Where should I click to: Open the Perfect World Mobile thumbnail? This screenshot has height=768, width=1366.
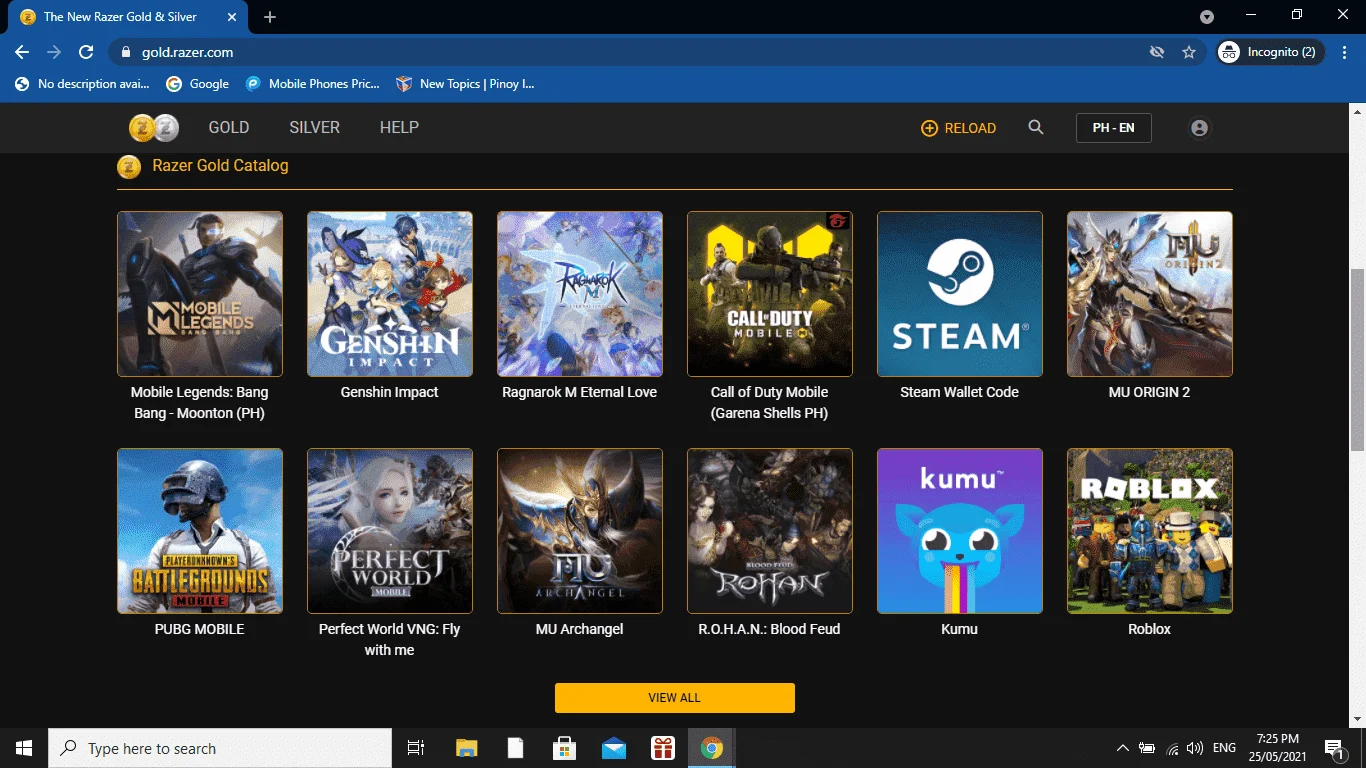pos(390,531)
